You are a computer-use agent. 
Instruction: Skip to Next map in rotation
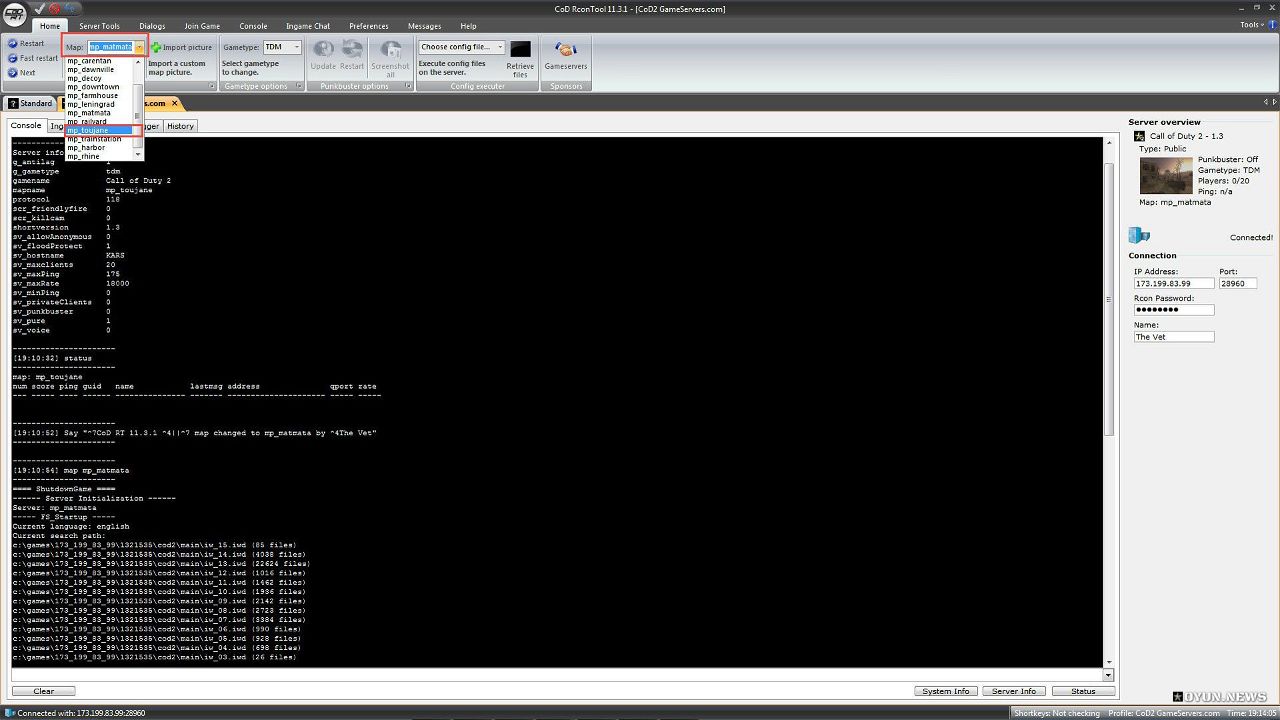(x=21, y=73)
